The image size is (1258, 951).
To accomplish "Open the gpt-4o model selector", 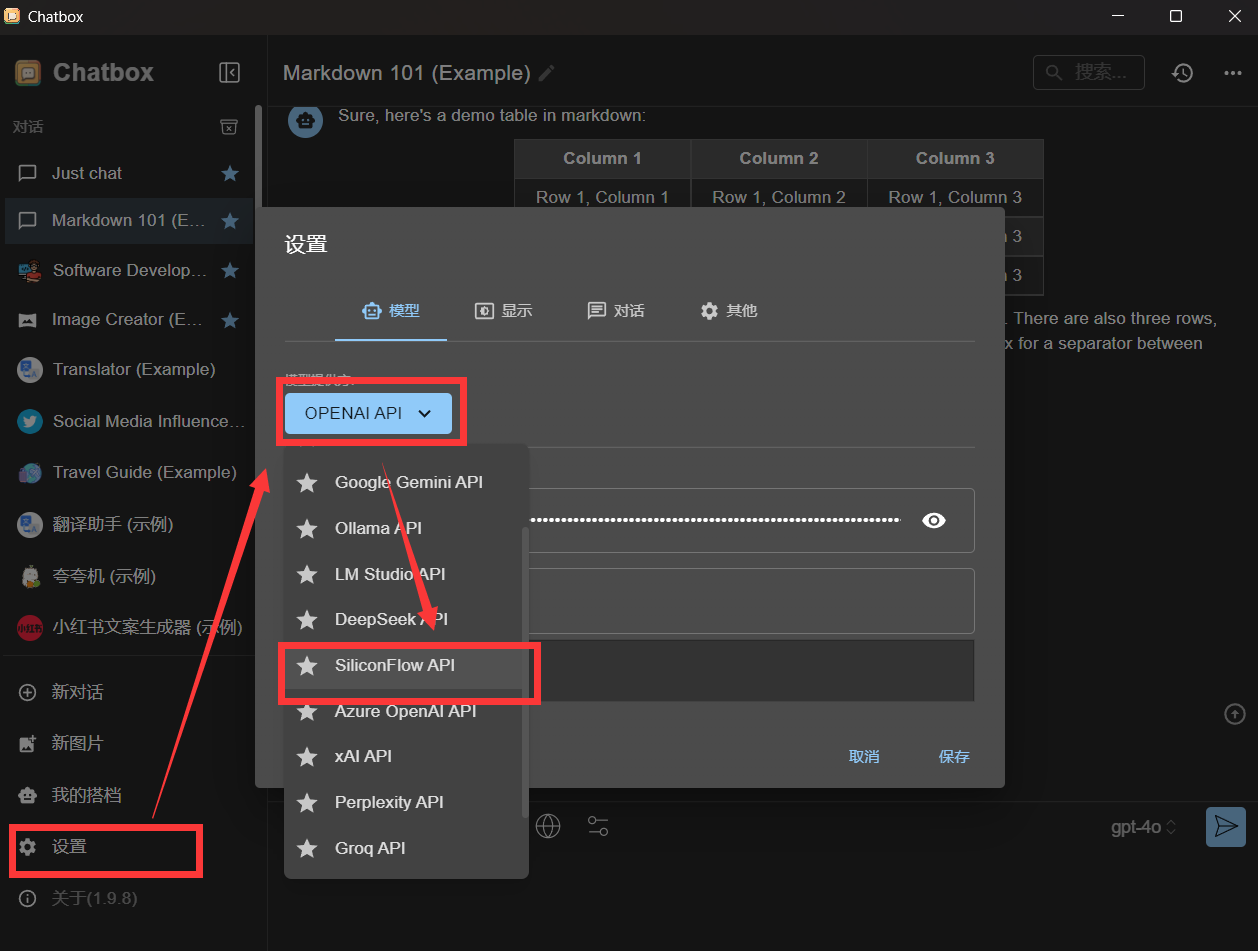I will point(1144,827).
